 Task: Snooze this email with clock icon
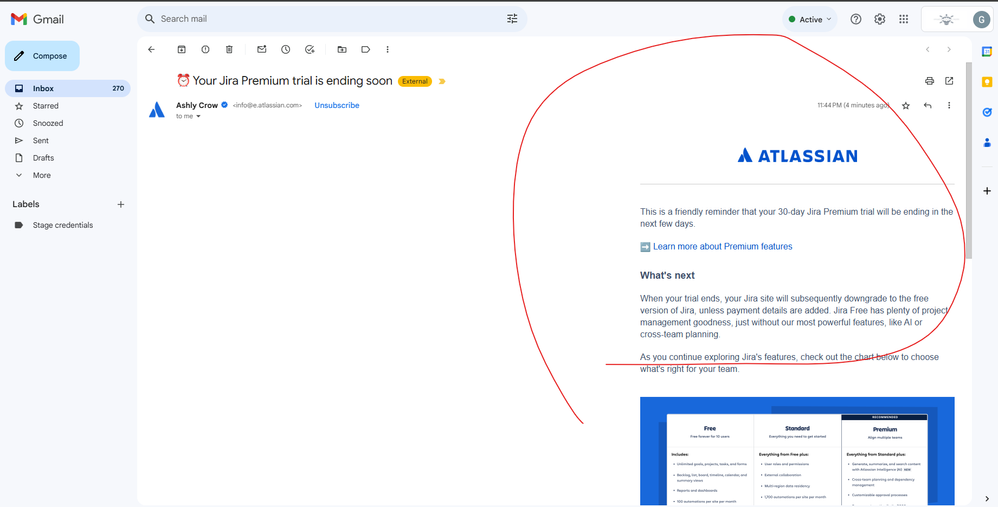(x=286, y=50)
